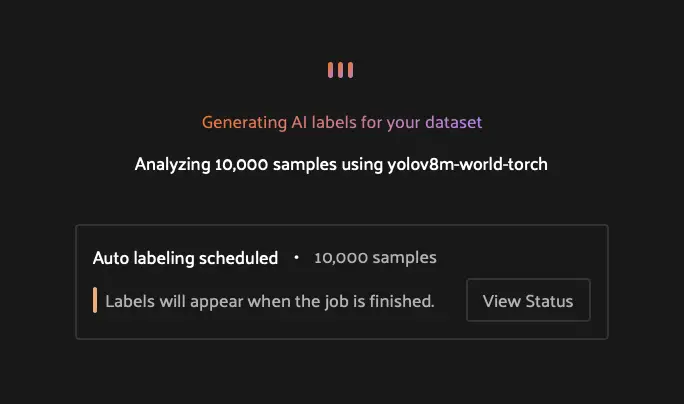
Task: Click the purple word 'dataset' in the heading
Action: point(453,123)
